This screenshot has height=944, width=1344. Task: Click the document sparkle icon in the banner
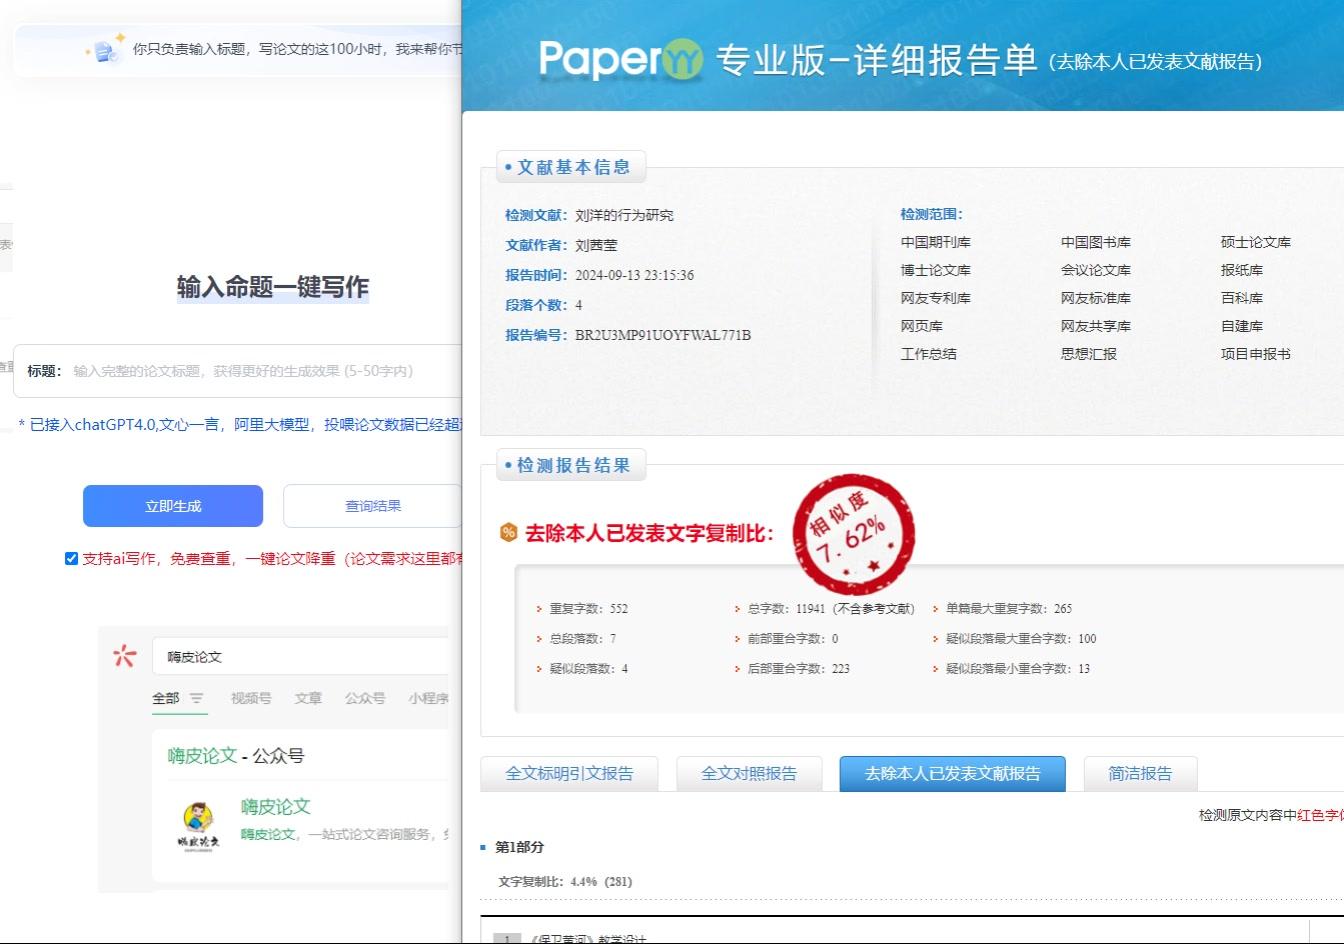(x=106, y=48)
